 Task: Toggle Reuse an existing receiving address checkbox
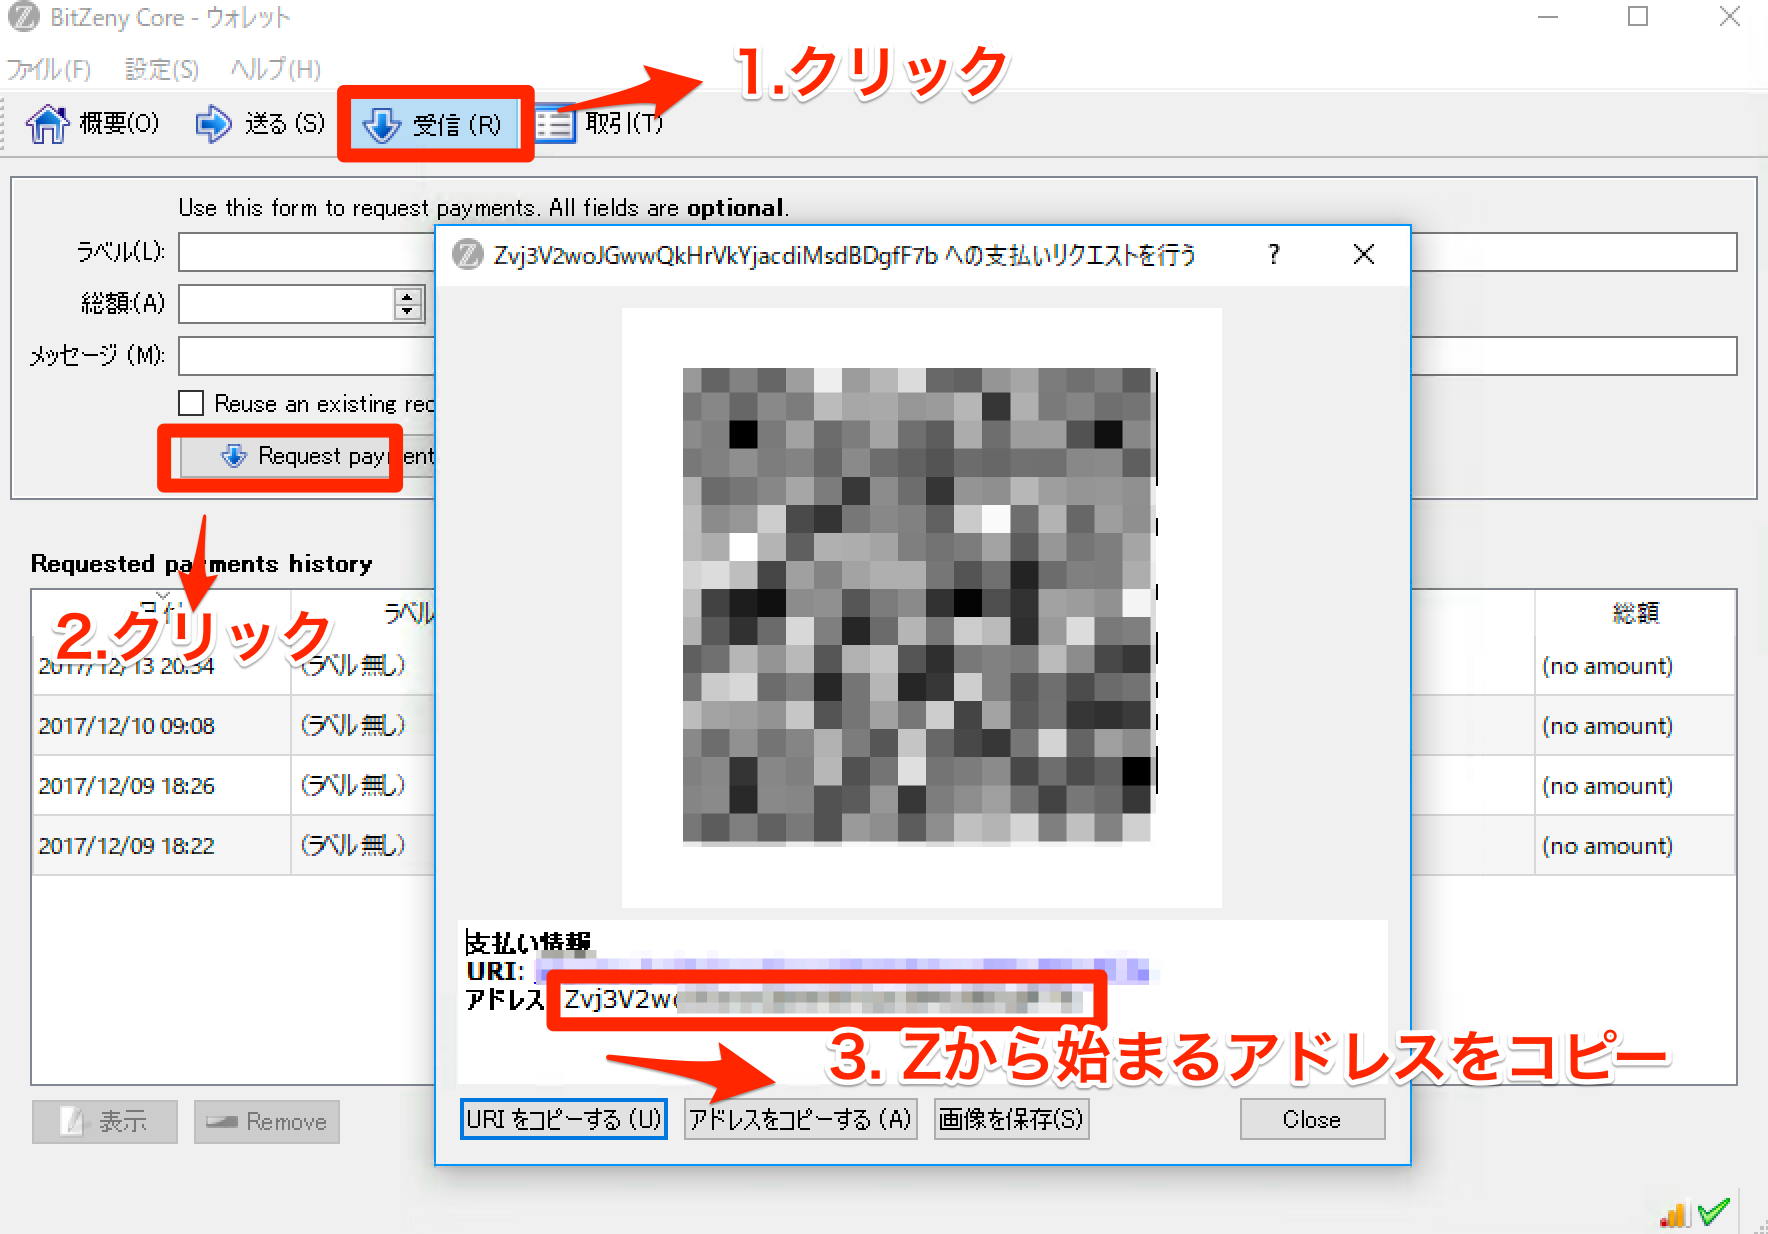point(191,403)
